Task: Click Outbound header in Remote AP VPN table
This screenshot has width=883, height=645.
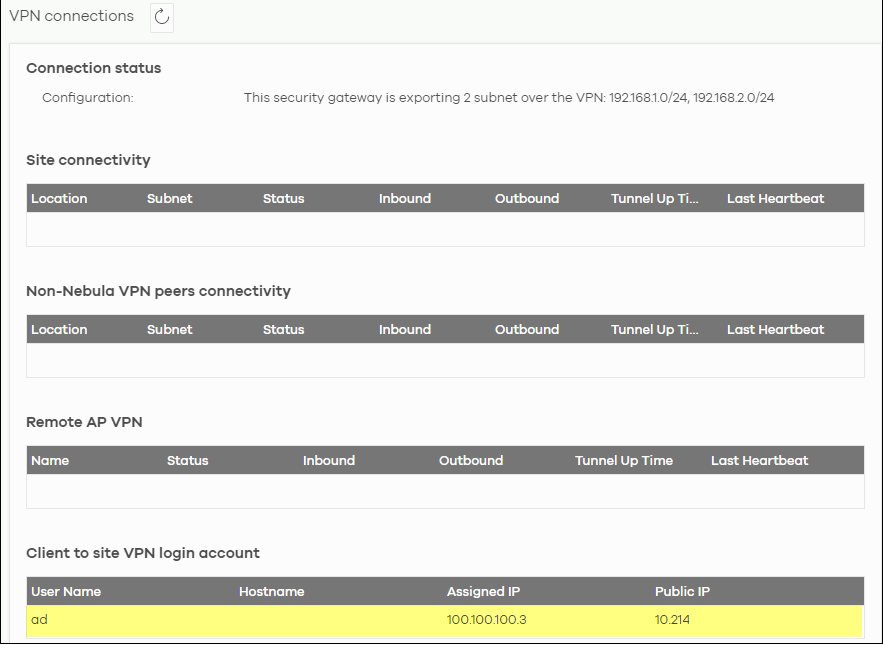Action: (x=471, y=460)
